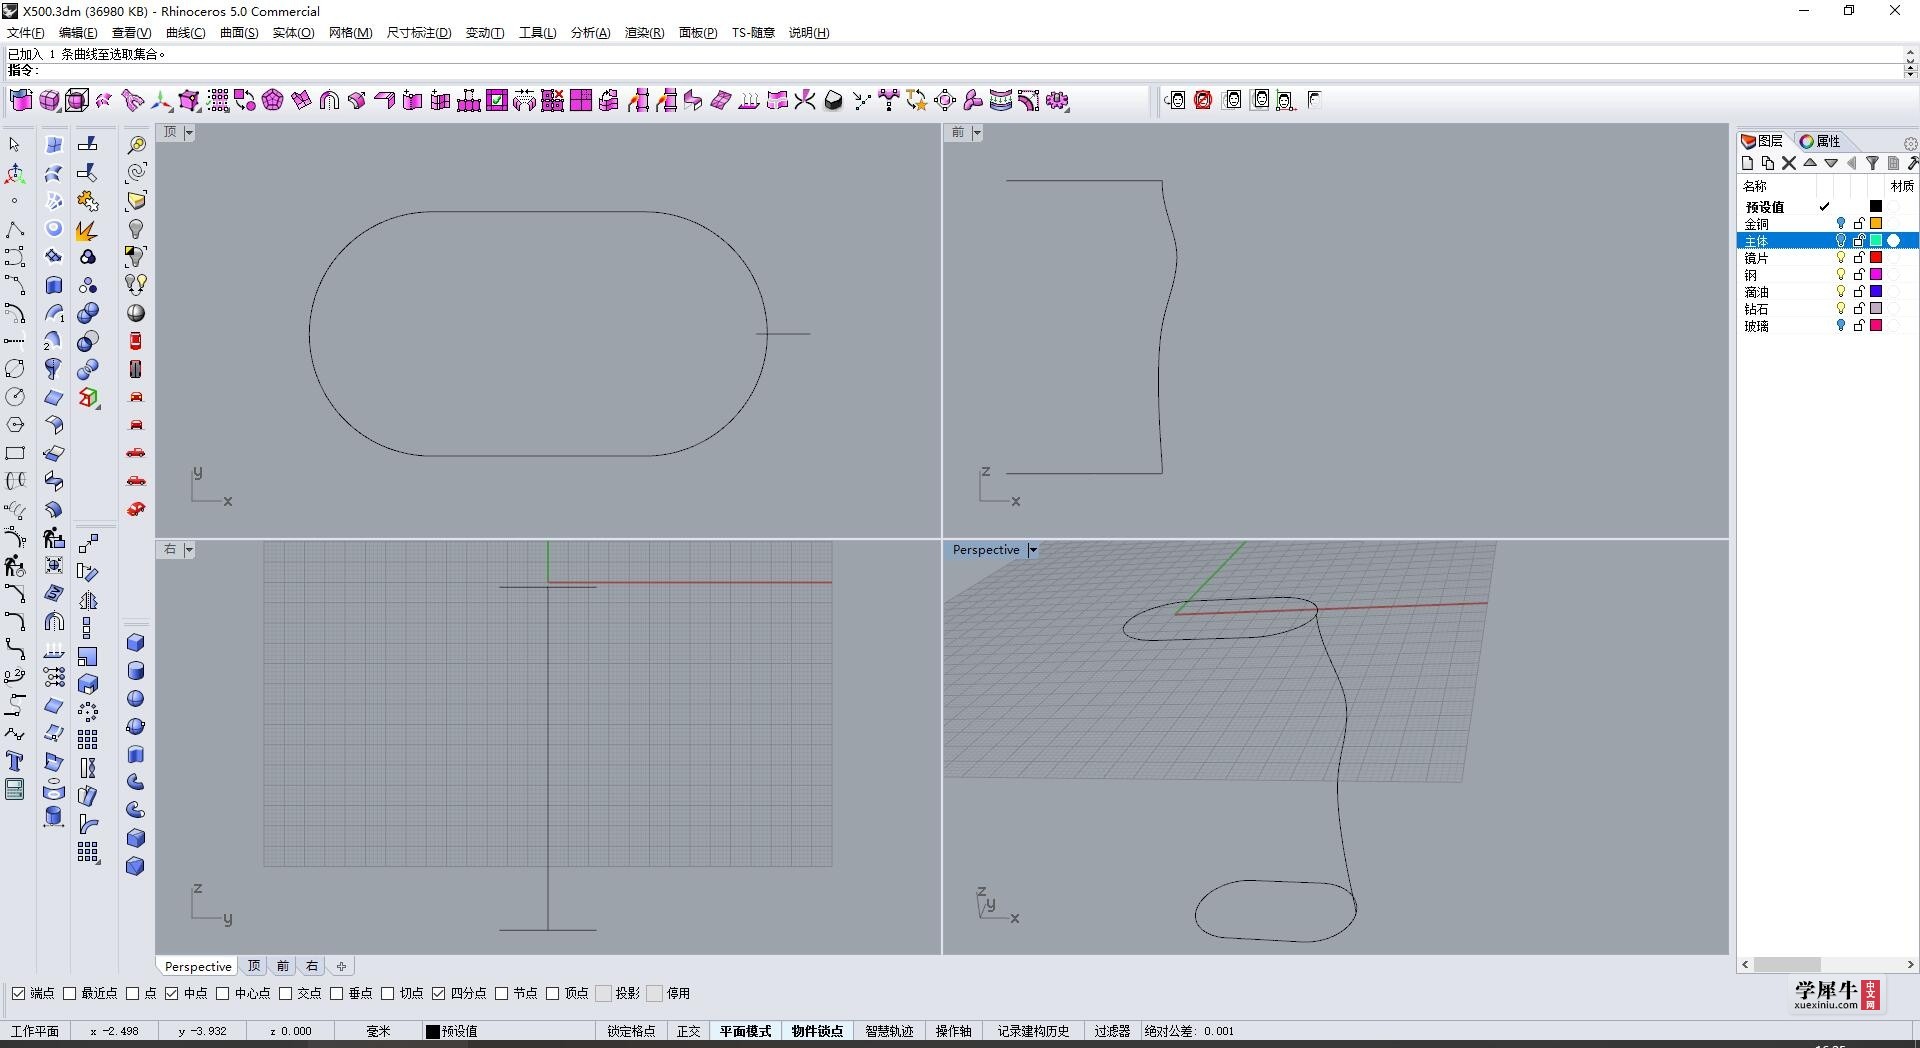Open the Perspective viewport dropdown arrow
The image size is (1920, 1048).
tap(1032, 550)
